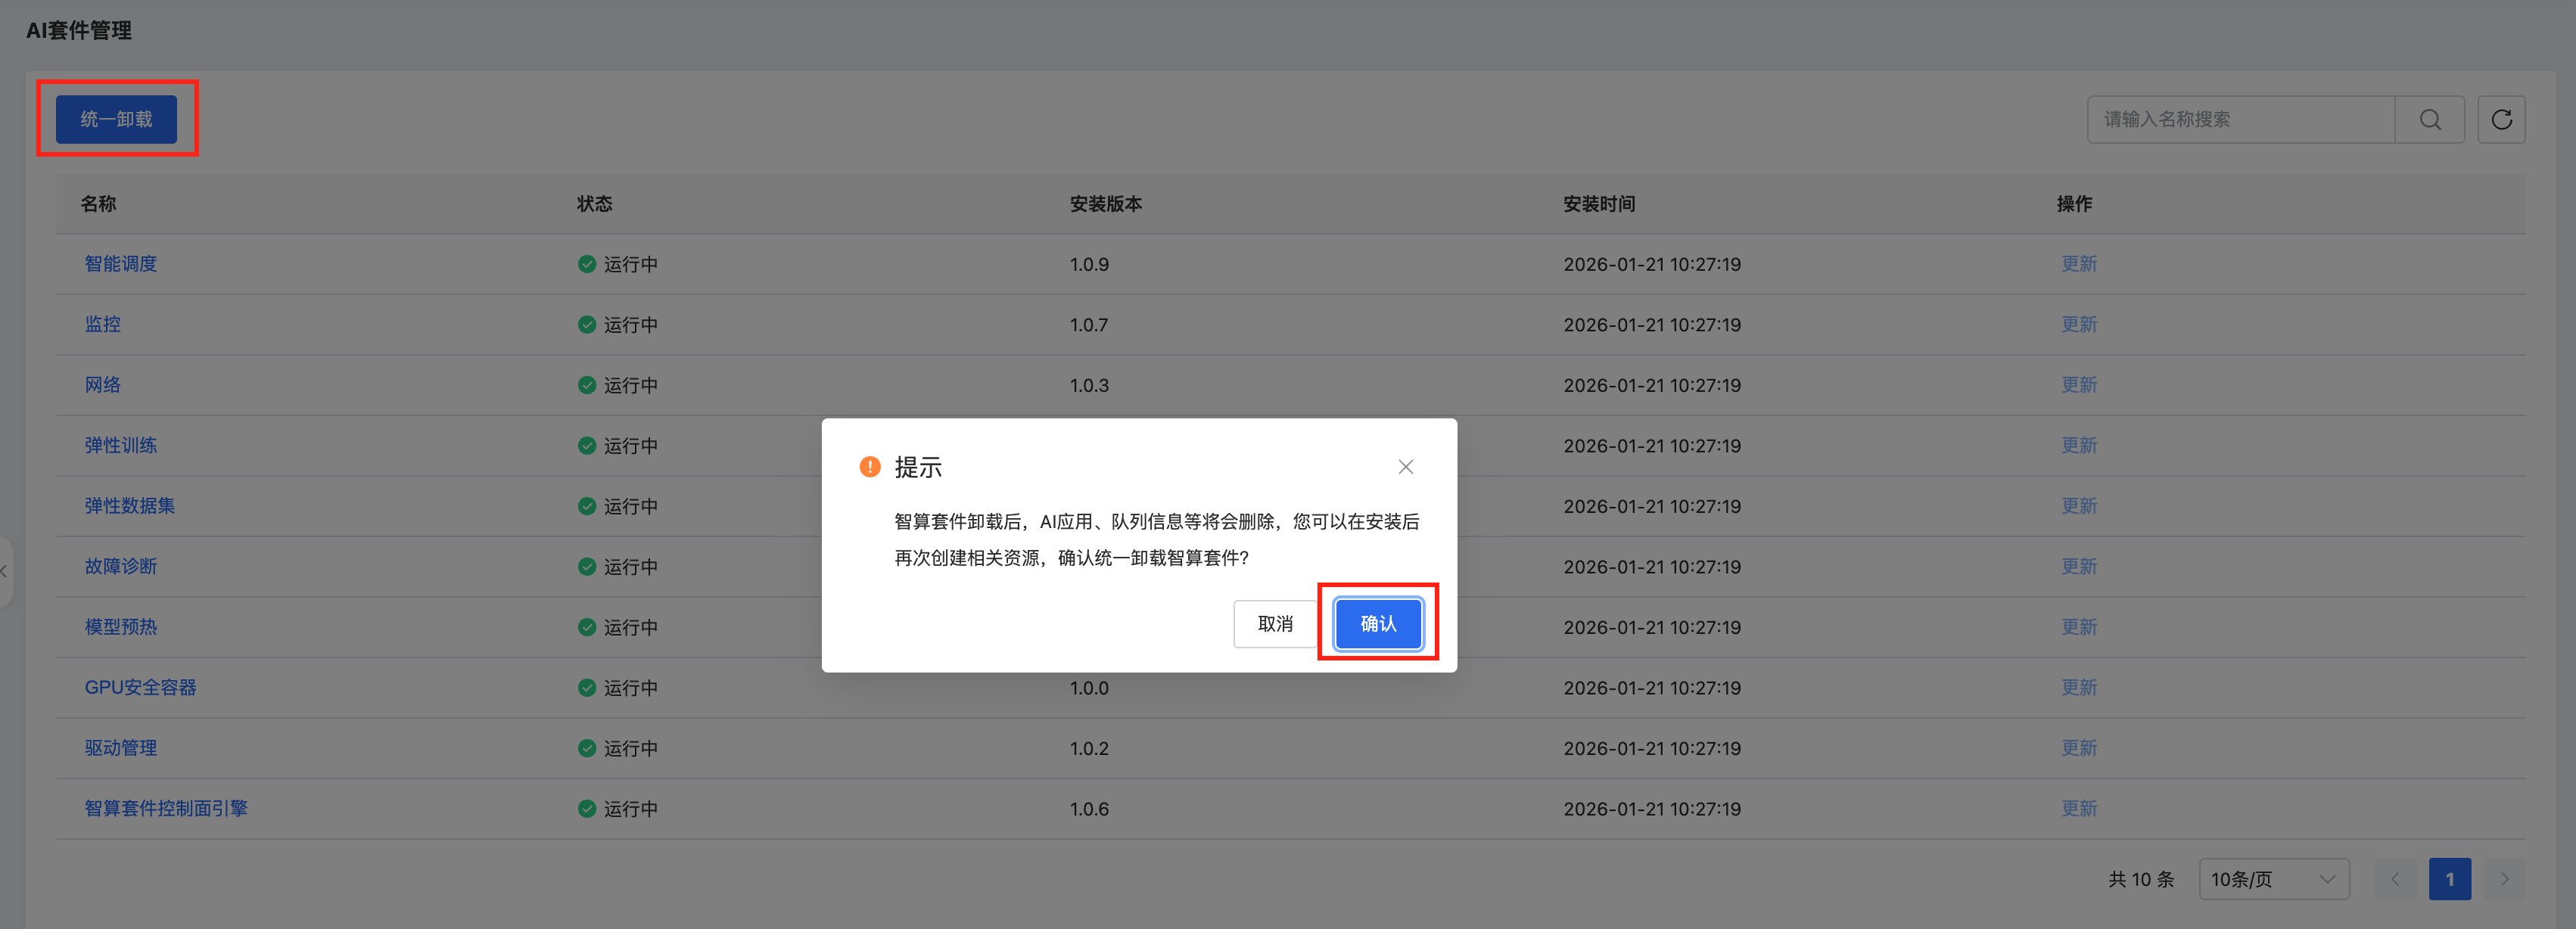Select page 1 in pagination

pyautogui.click(x=2449, y=879)
